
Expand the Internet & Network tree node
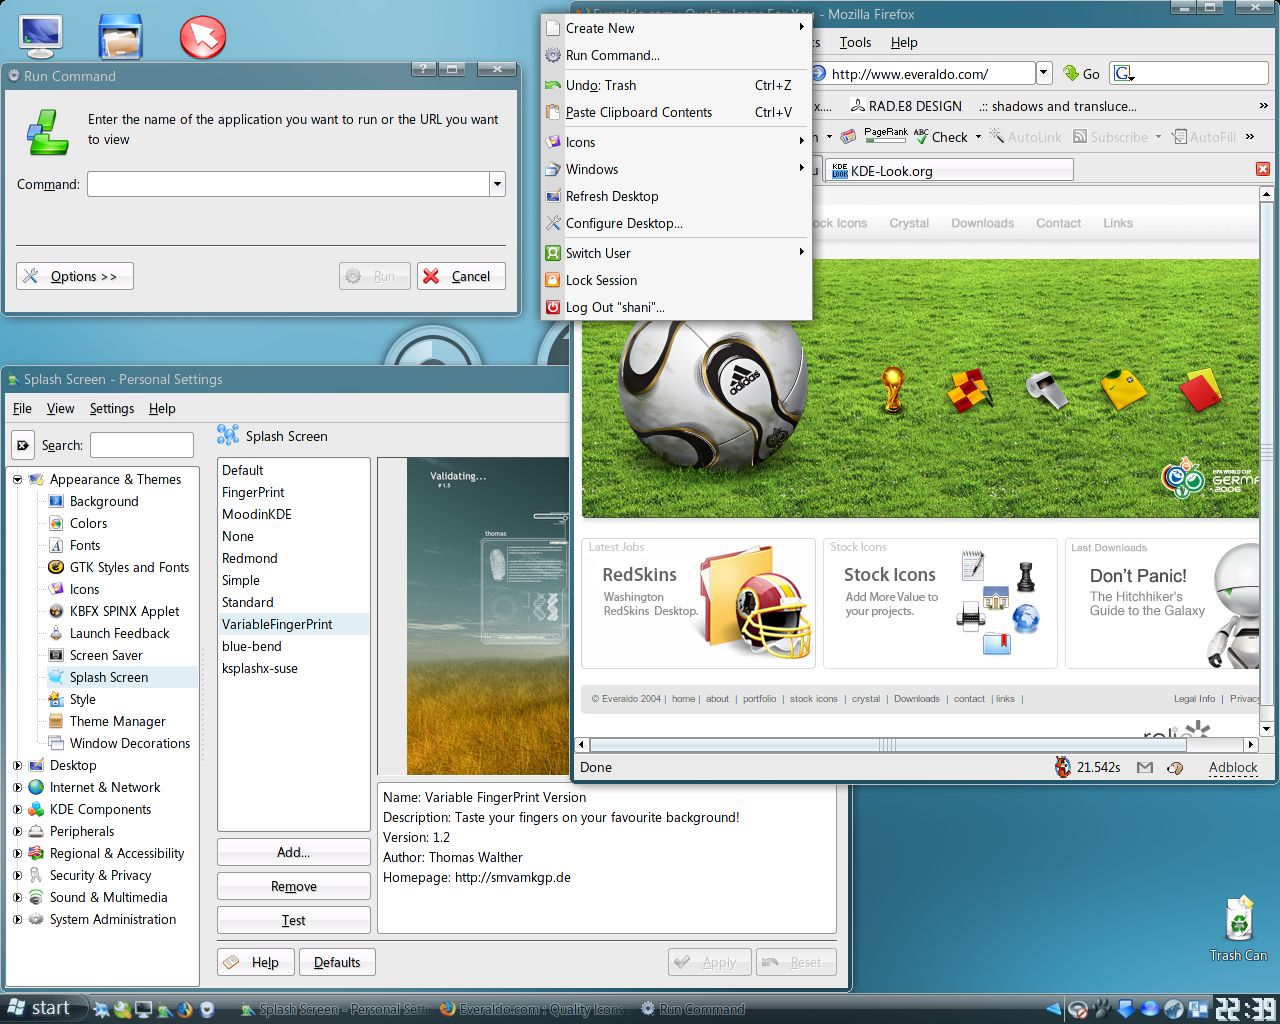click(17, 787)
